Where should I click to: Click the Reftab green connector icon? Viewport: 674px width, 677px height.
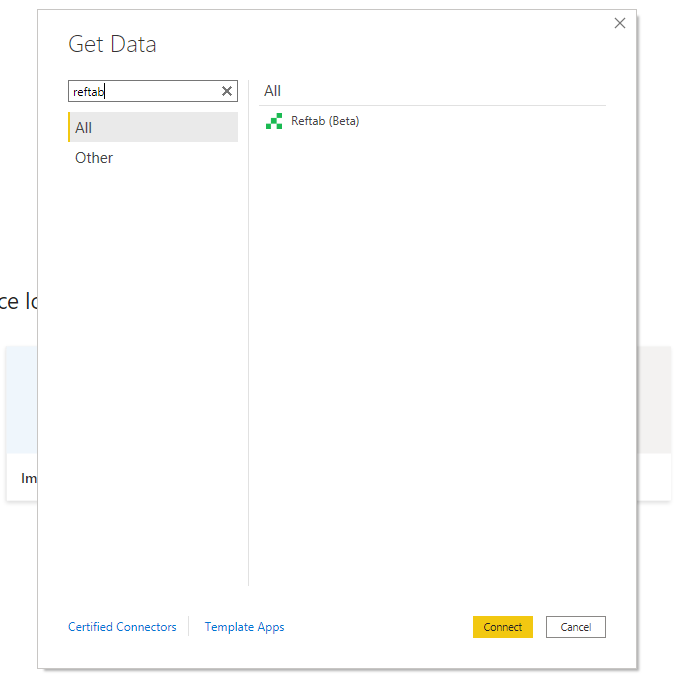tap(274, 121)
